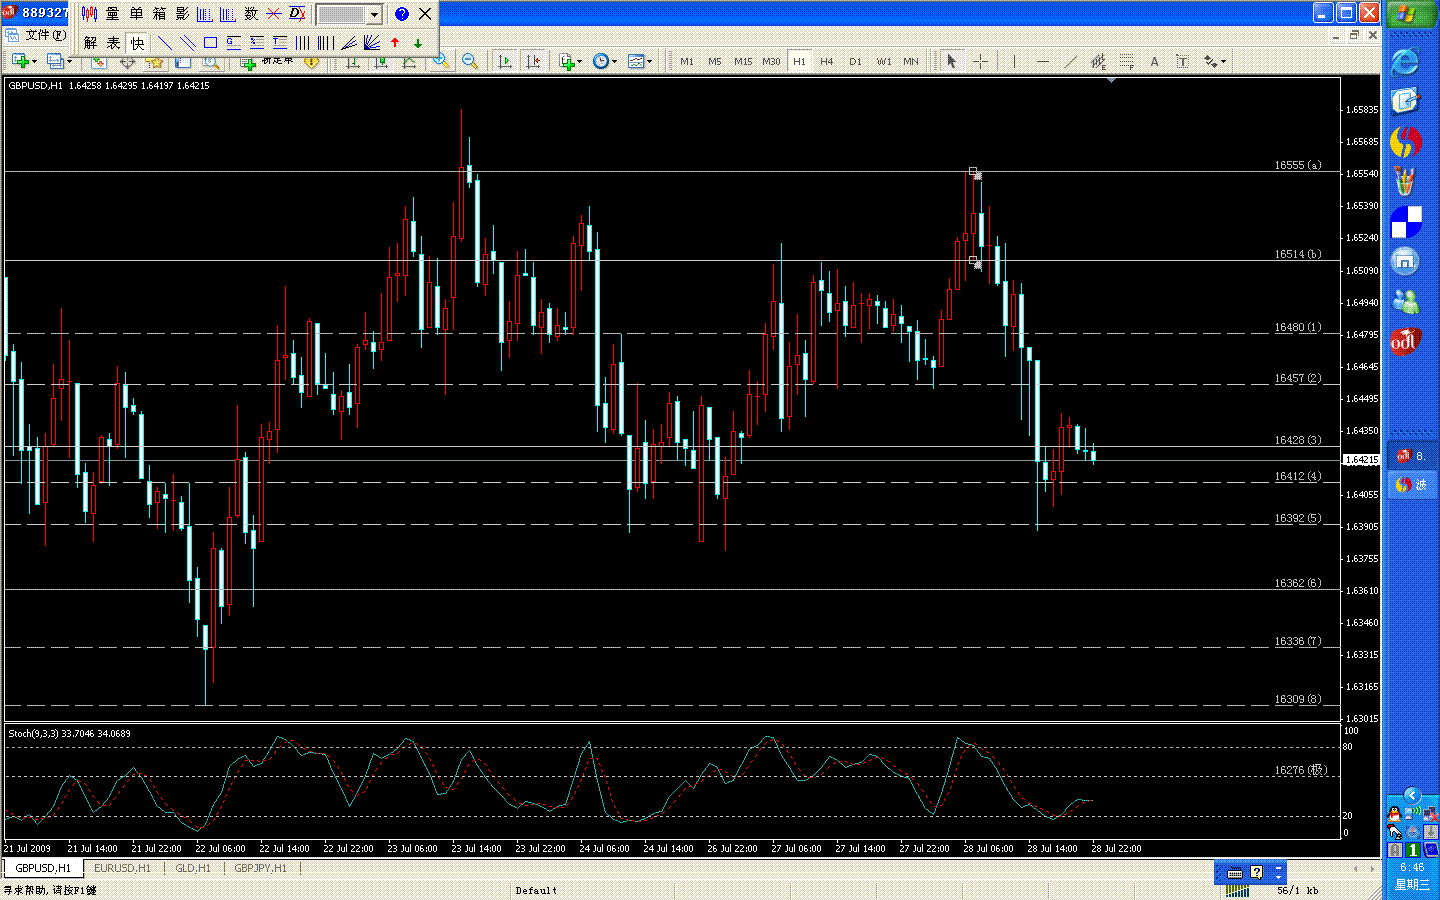The height and width of the screenshot is (900, 1440).
Task: Click the 量 button in floating toolbar
Action: [x=113, y=14]
